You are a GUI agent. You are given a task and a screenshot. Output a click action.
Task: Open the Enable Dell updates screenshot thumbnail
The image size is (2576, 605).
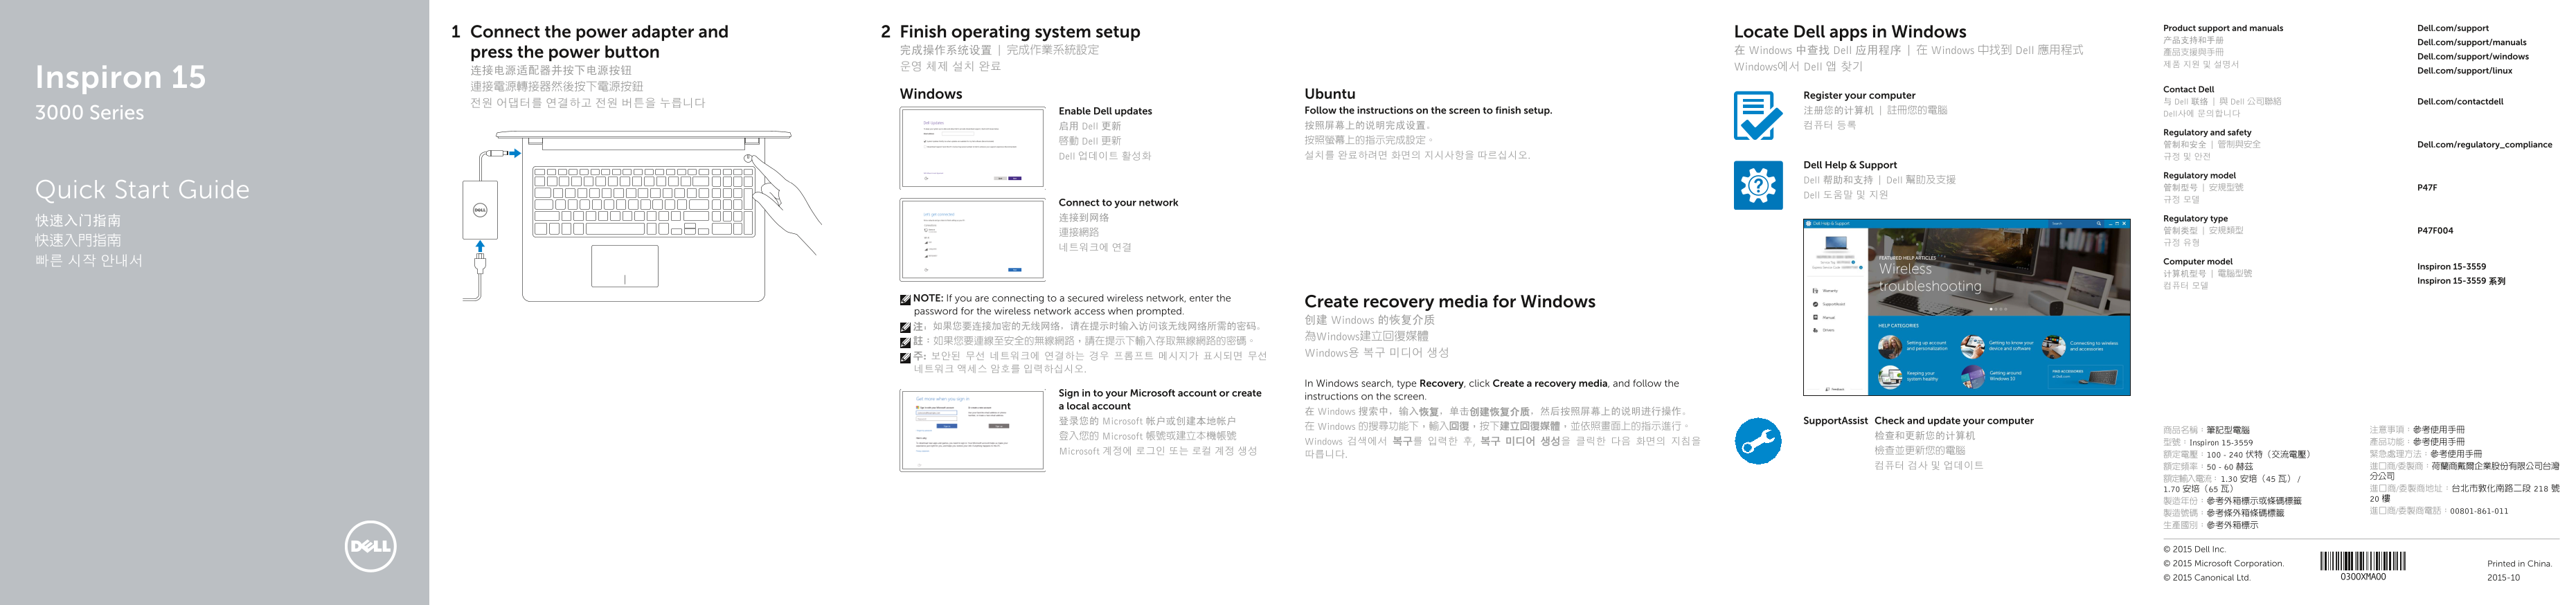pyautogui.click(x=972, y=148)
